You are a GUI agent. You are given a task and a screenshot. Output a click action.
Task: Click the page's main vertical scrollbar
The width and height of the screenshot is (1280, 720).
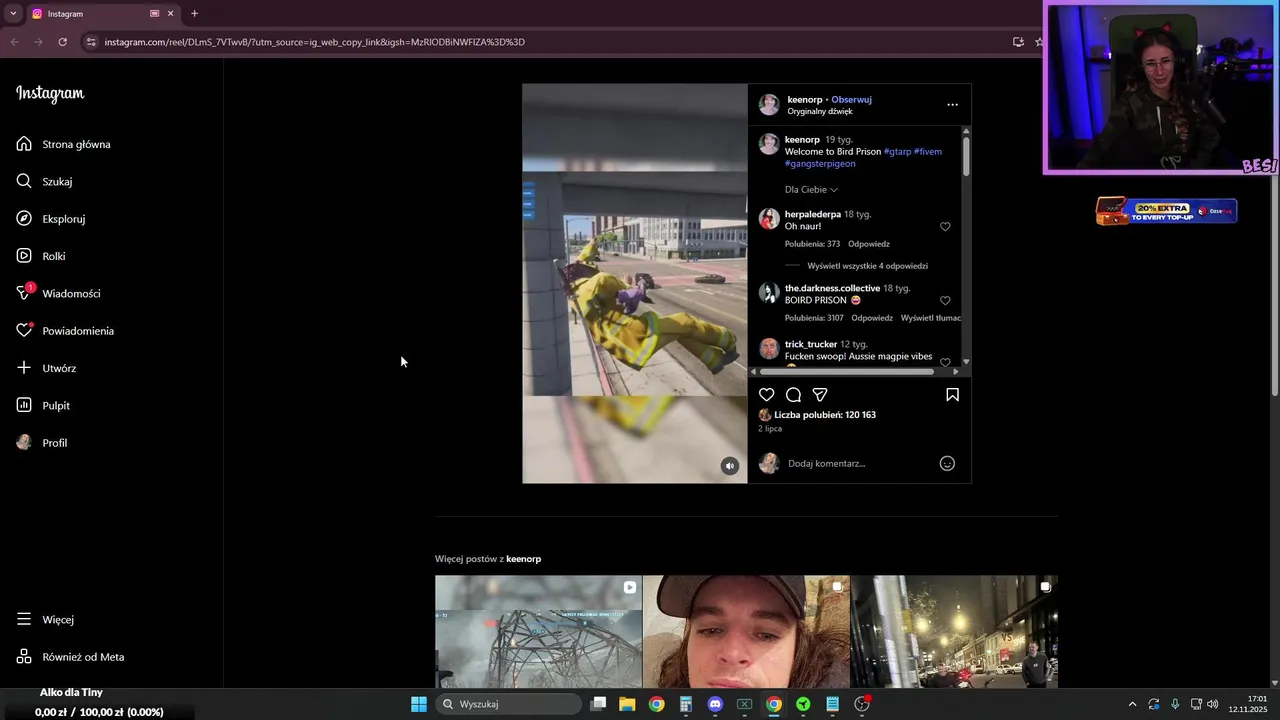coord(1274,230)
